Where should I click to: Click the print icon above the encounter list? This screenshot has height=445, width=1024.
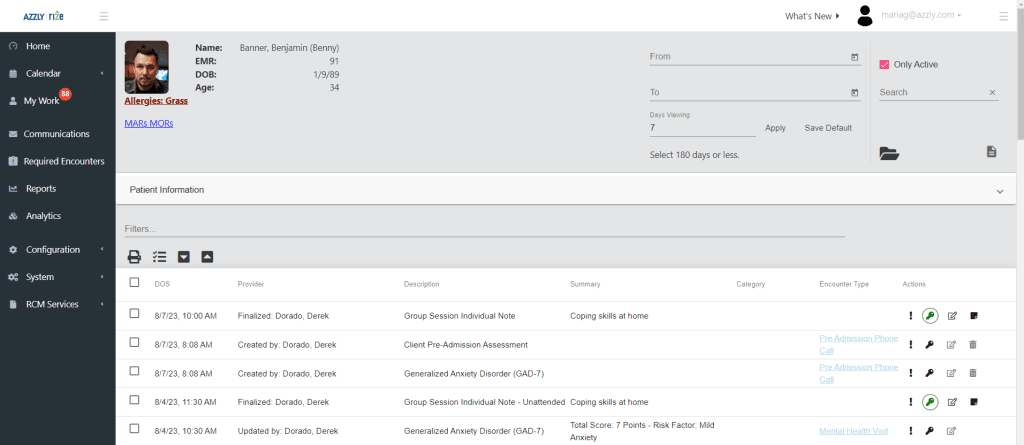pos(134,257)
